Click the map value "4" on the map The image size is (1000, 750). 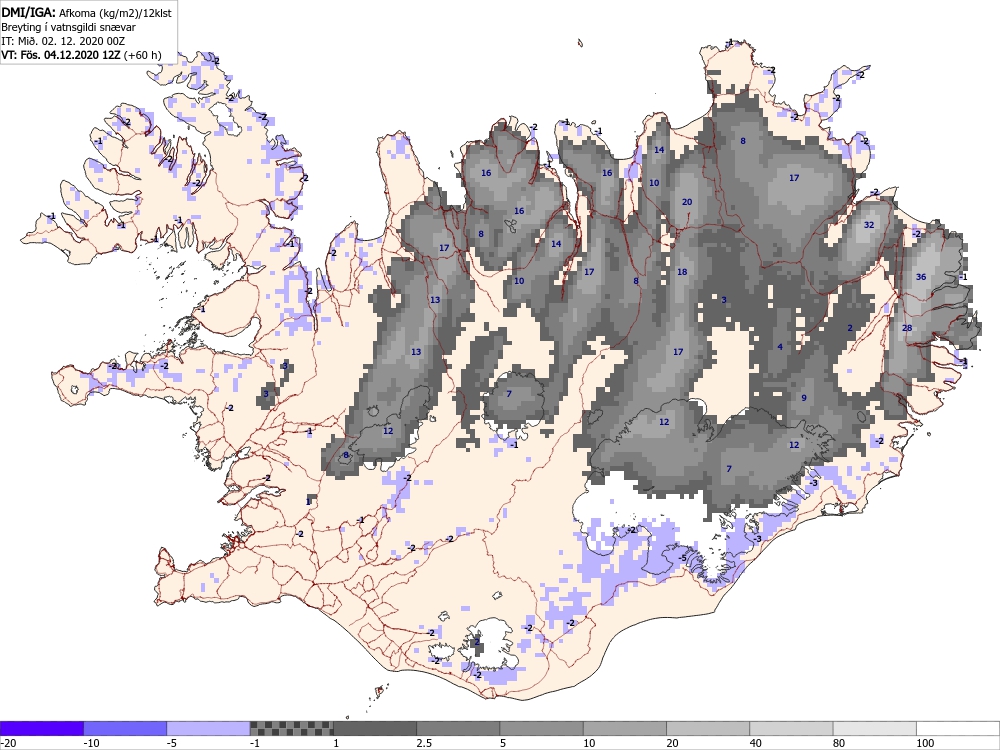click(780, 347)
